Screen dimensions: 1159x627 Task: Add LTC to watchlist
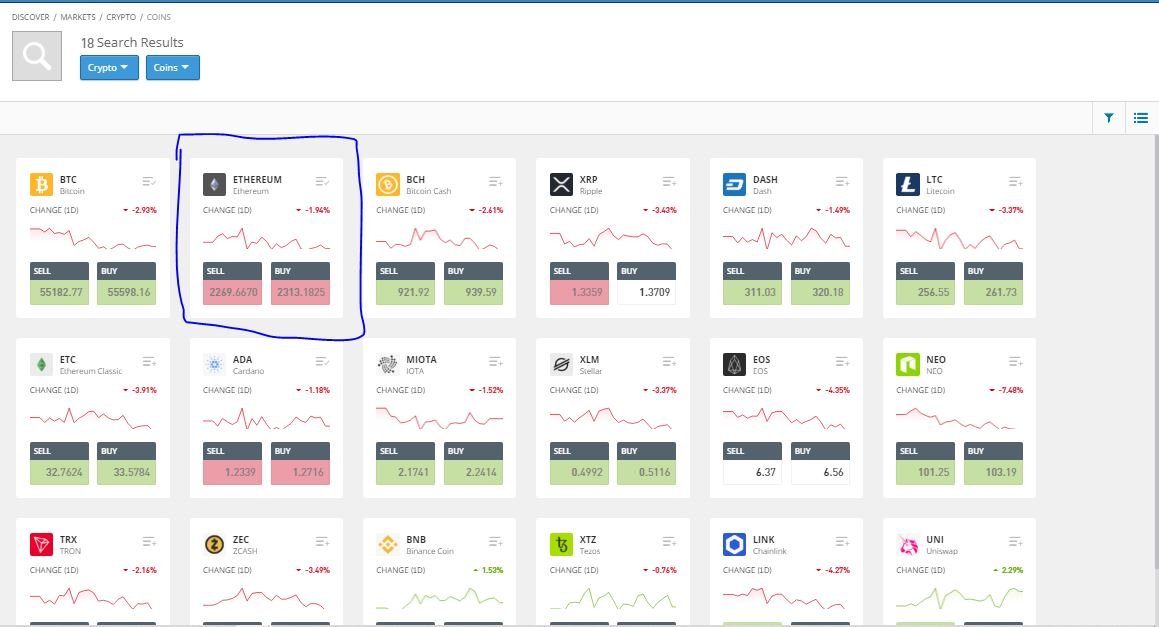click(x=1016, y=181)
